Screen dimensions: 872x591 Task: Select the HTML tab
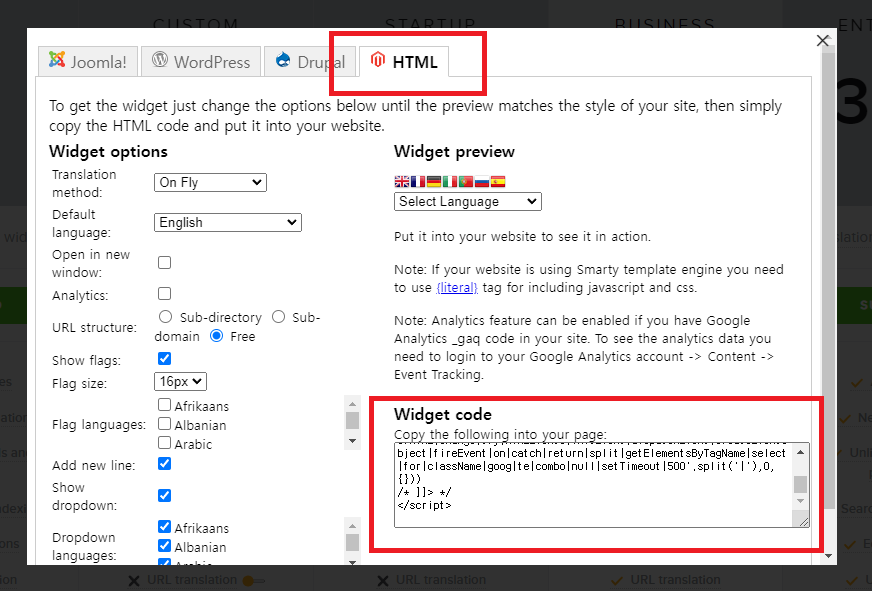click(x=404, y=61)
